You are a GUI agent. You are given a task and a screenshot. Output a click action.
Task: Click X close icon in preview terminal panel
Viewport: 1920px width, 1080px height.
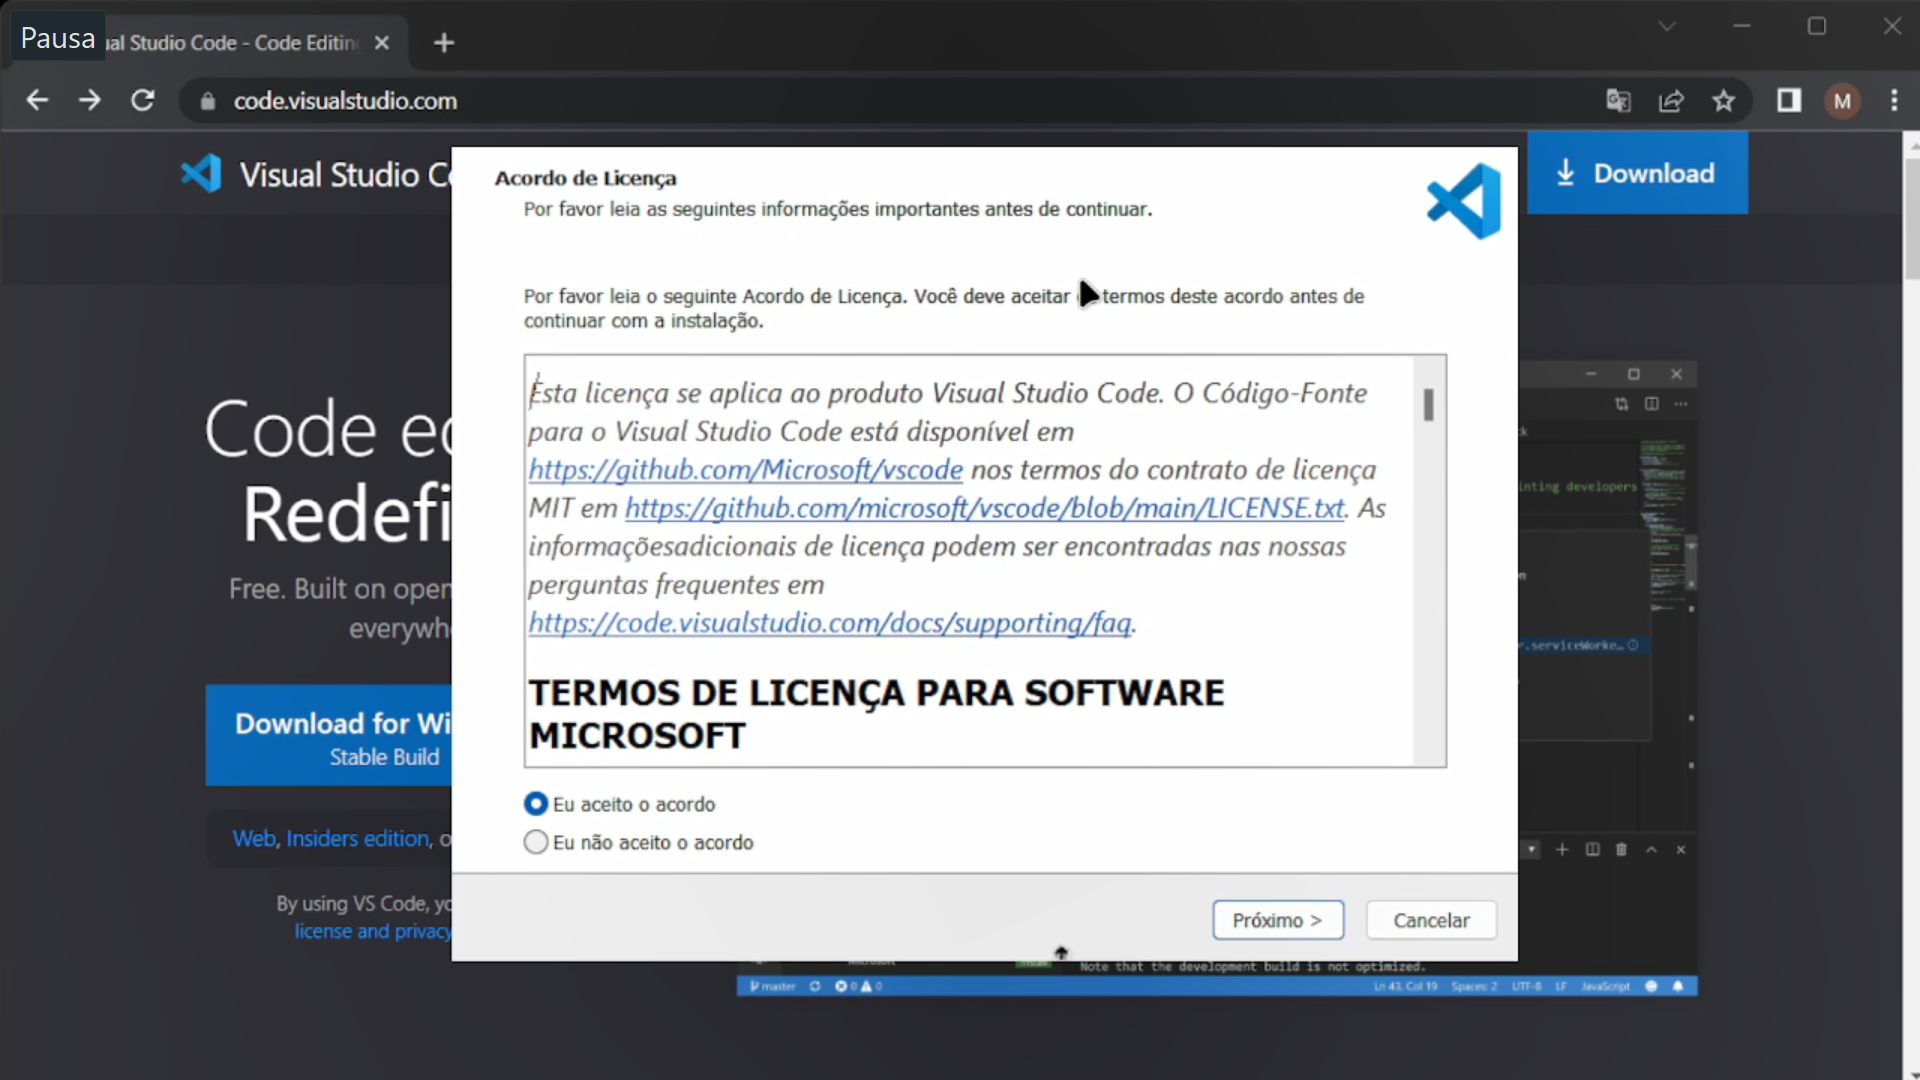pyautogui.click(x=1681, y=849)
